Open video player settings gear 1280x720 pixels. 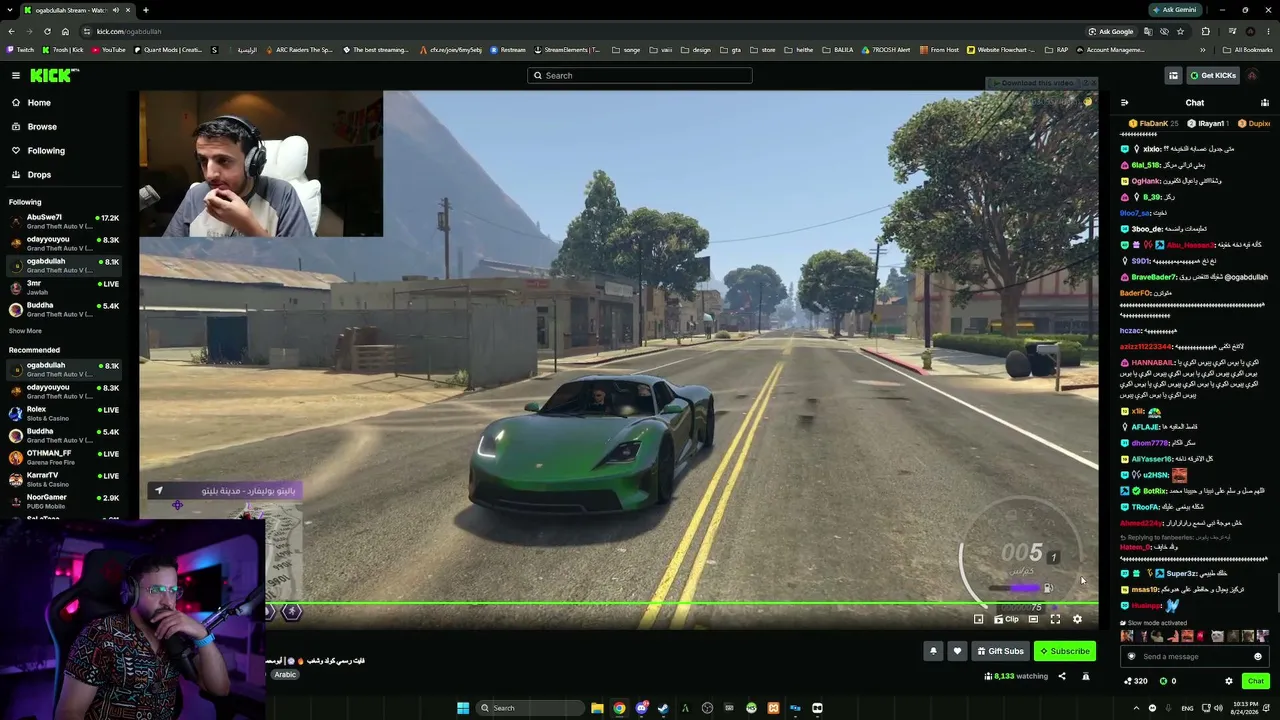click(1077, 619)
